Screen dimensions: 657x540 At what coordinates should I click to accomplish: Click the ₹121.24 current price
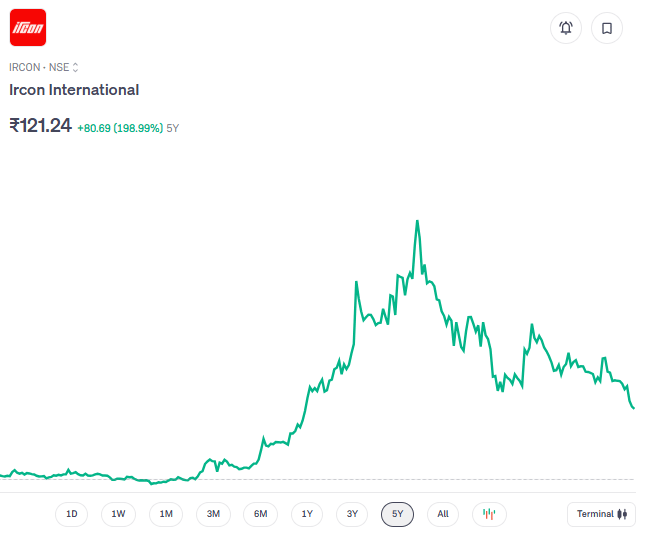40,126
